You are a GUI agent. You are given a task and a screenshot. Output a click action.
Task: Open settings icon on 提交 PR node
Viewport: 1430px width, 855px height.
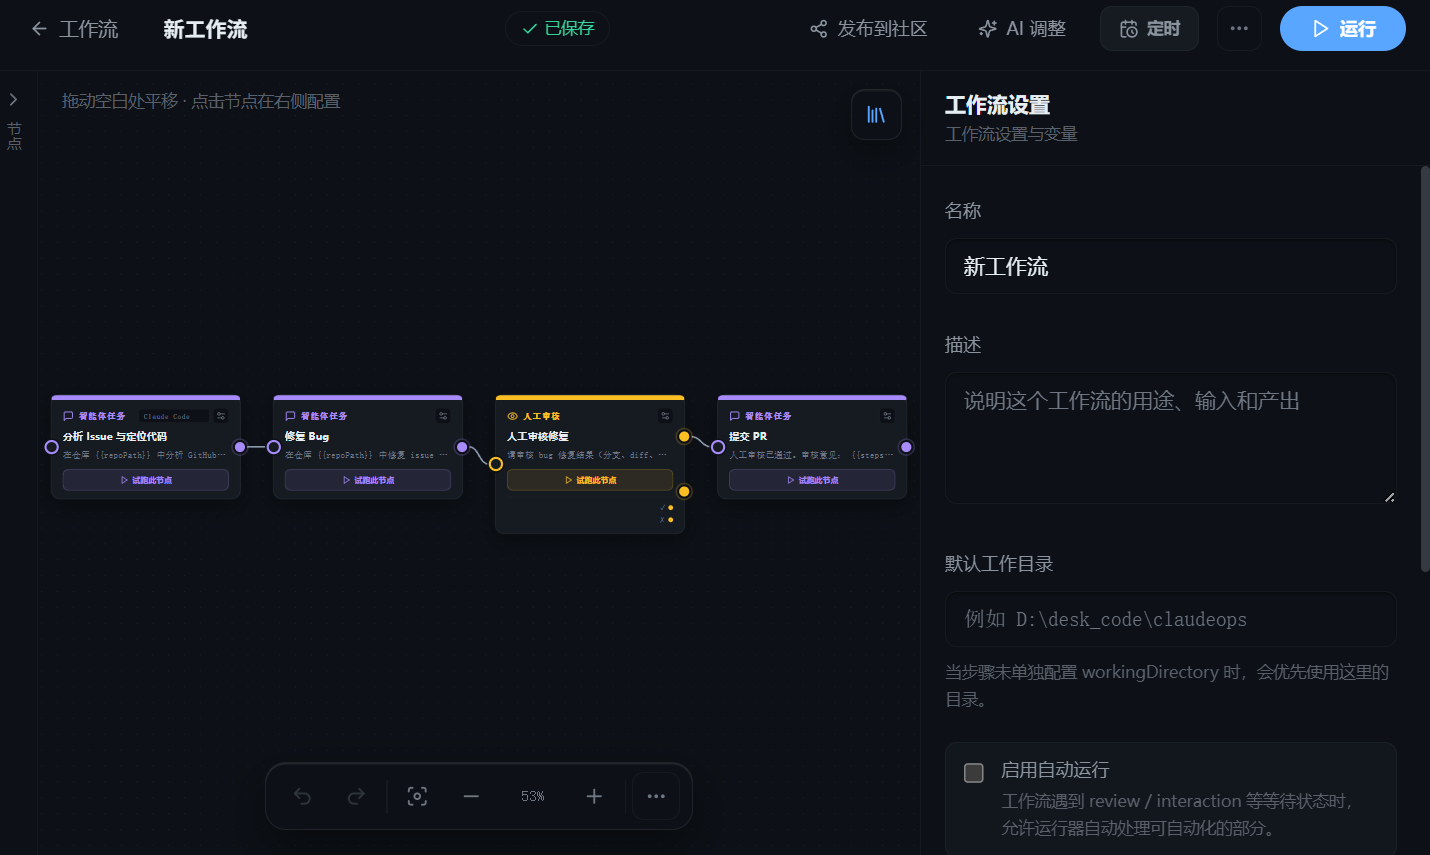click(x=887, y=416)
